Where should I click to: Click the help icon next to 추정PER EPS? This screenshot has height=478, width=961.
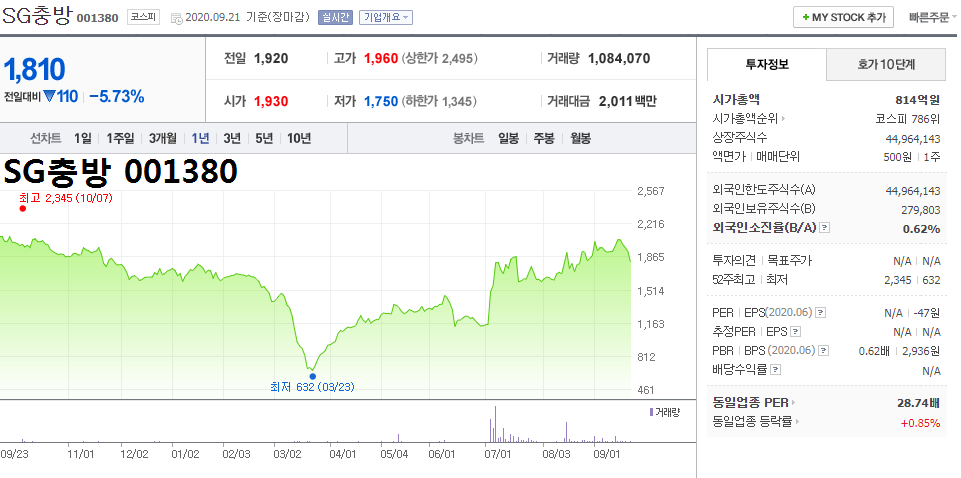795,332
